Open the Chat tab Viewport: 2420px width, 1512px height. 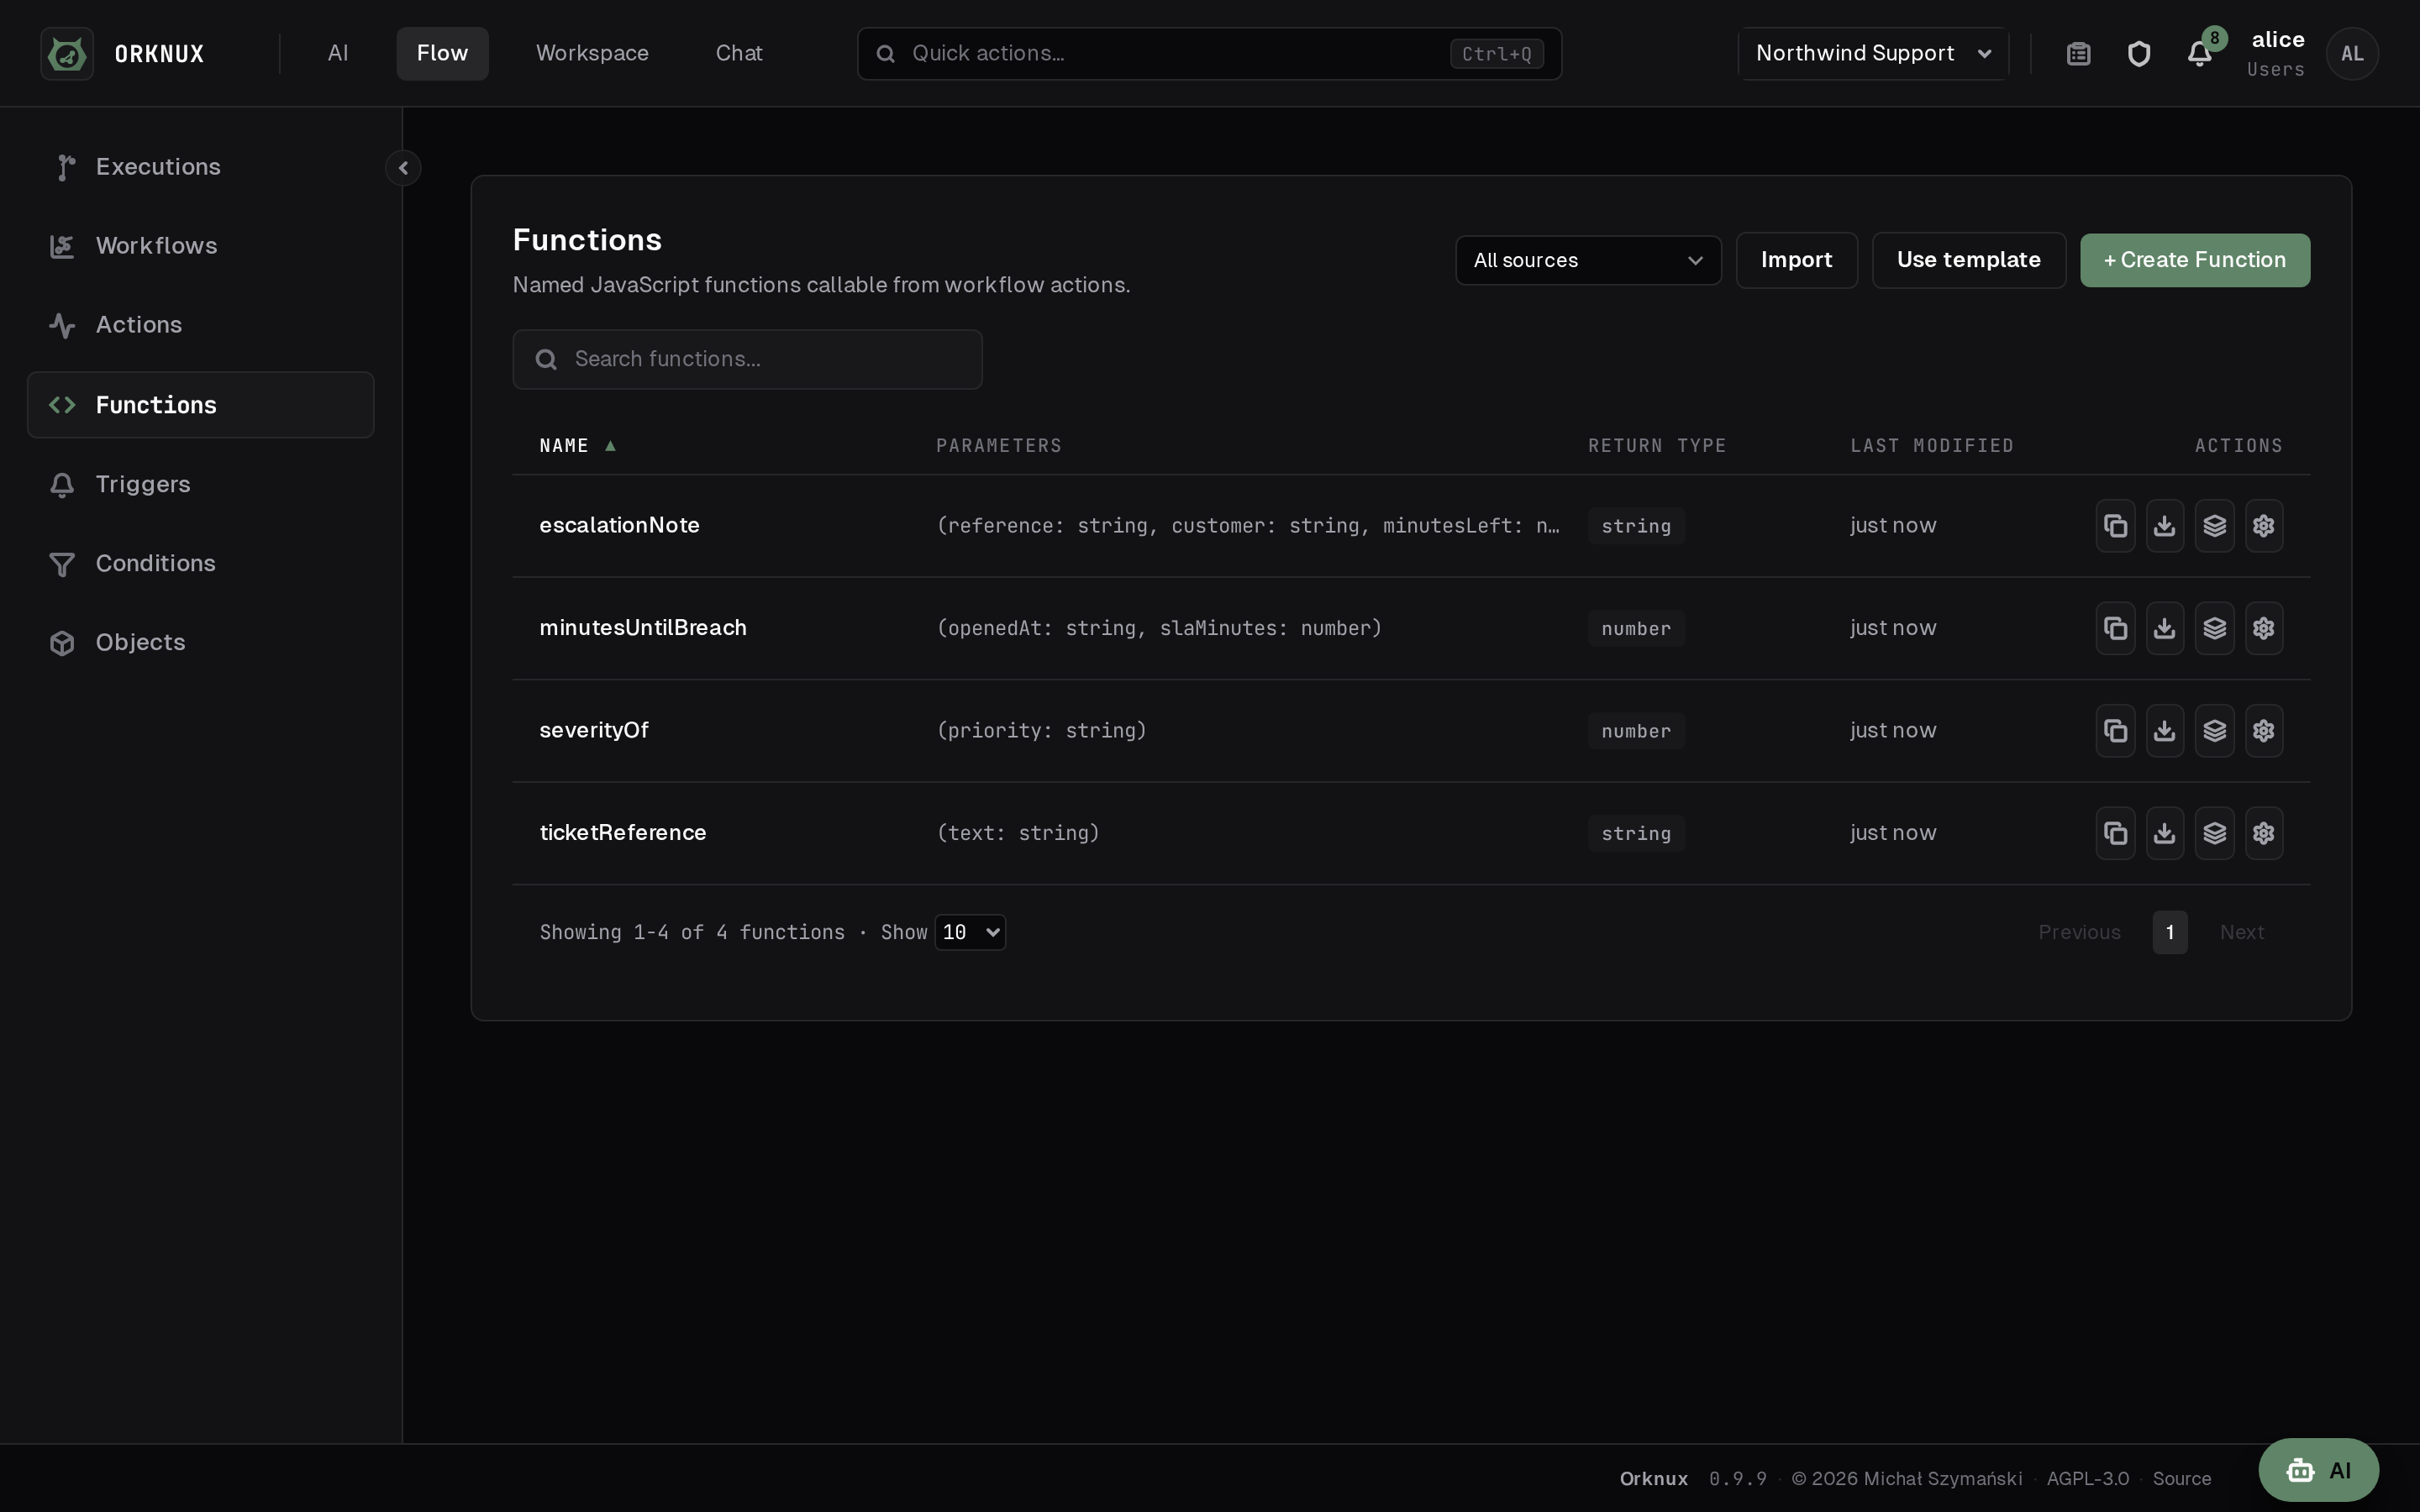(739, 53)
